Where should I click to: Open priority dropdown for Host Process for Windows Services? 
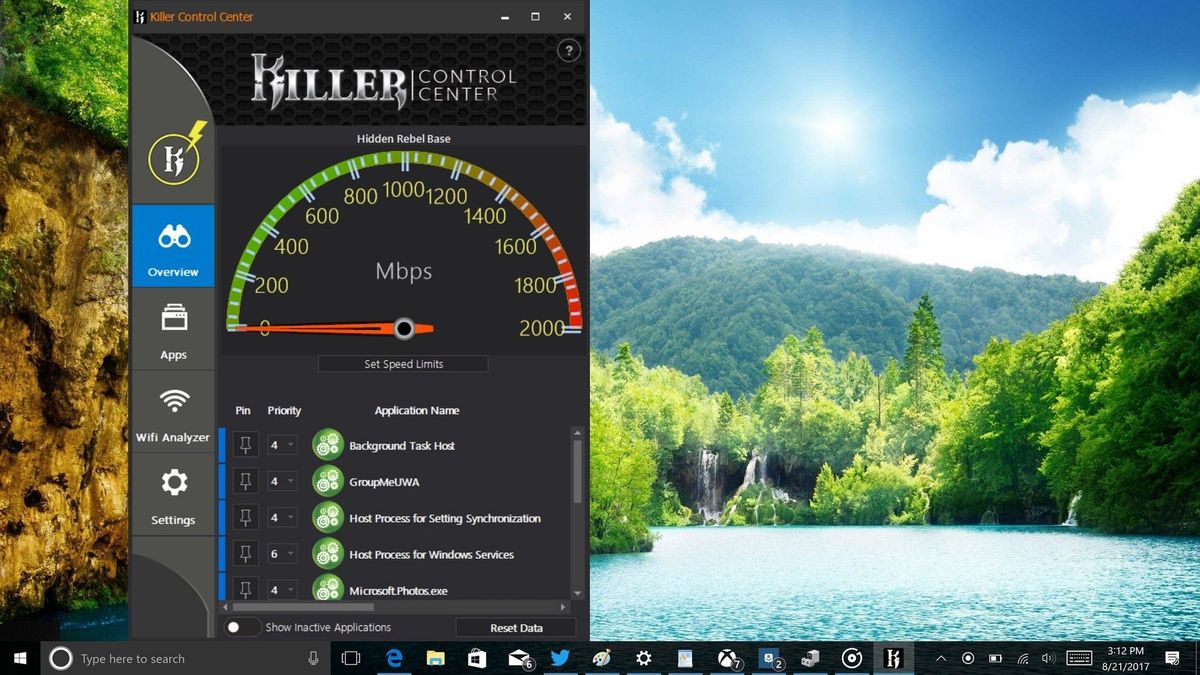pos(282,554)
